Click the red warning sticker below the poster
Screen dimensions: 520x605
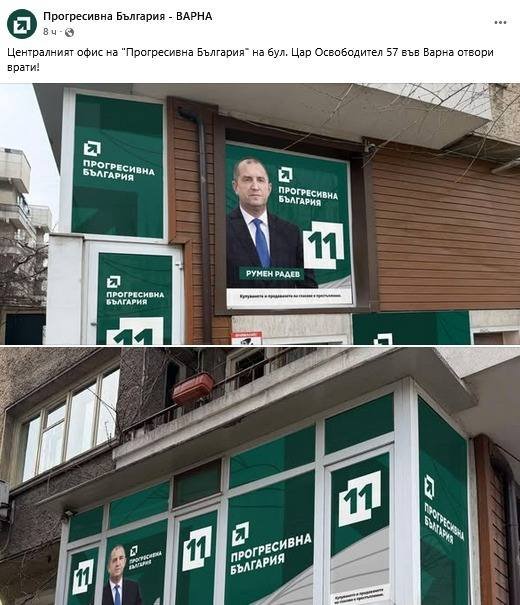tap(247, 338)
